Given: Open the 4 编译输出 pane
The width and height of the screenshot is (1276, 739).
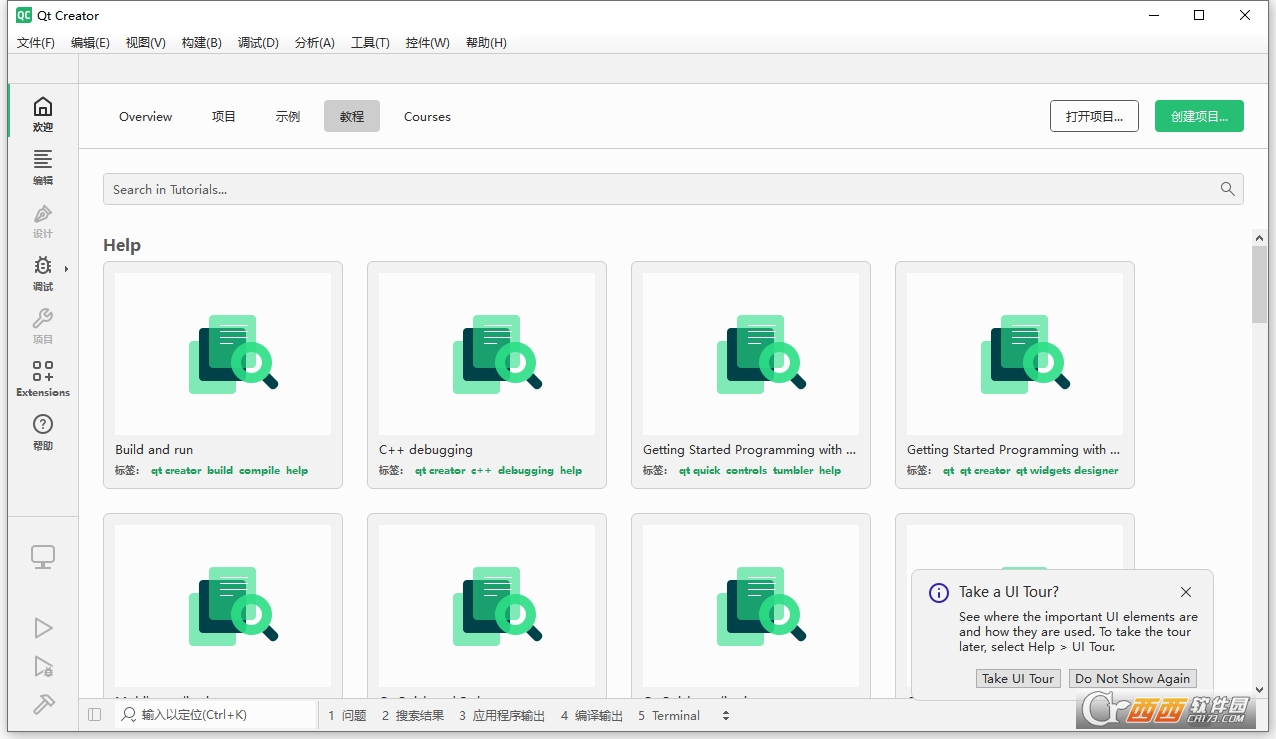Looking at the screenshot, I should pyautogui.click(x=592, y=715).
